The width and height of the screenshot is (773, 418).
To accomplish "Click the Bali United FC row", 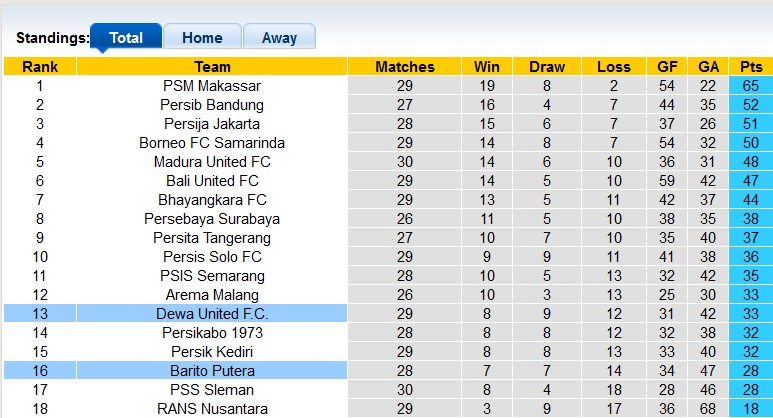I will [212, 181].
